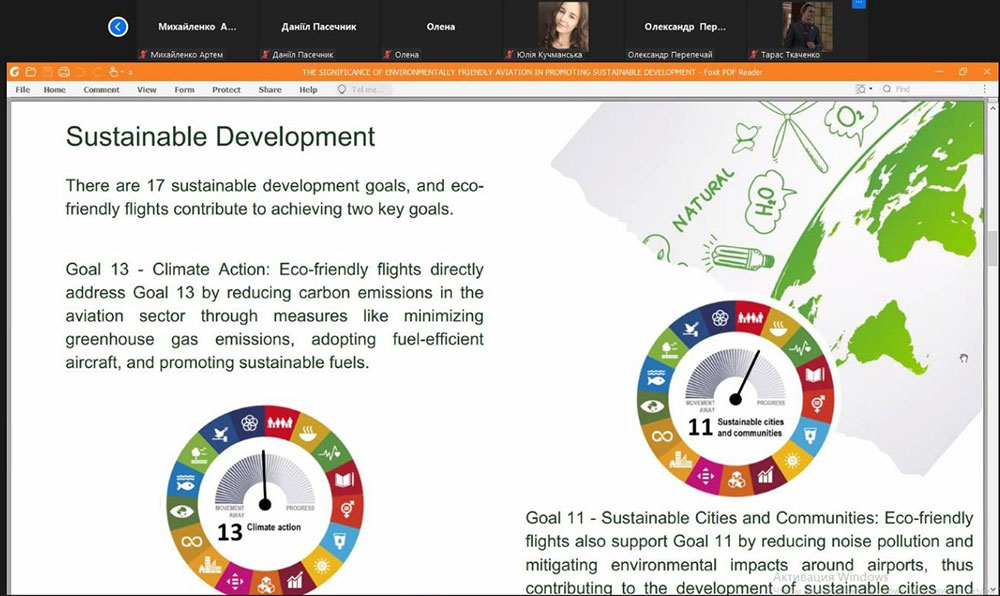Click muted microphone icon beside Юлія Кучманська
1000x596 pixels.
[509, 55]
